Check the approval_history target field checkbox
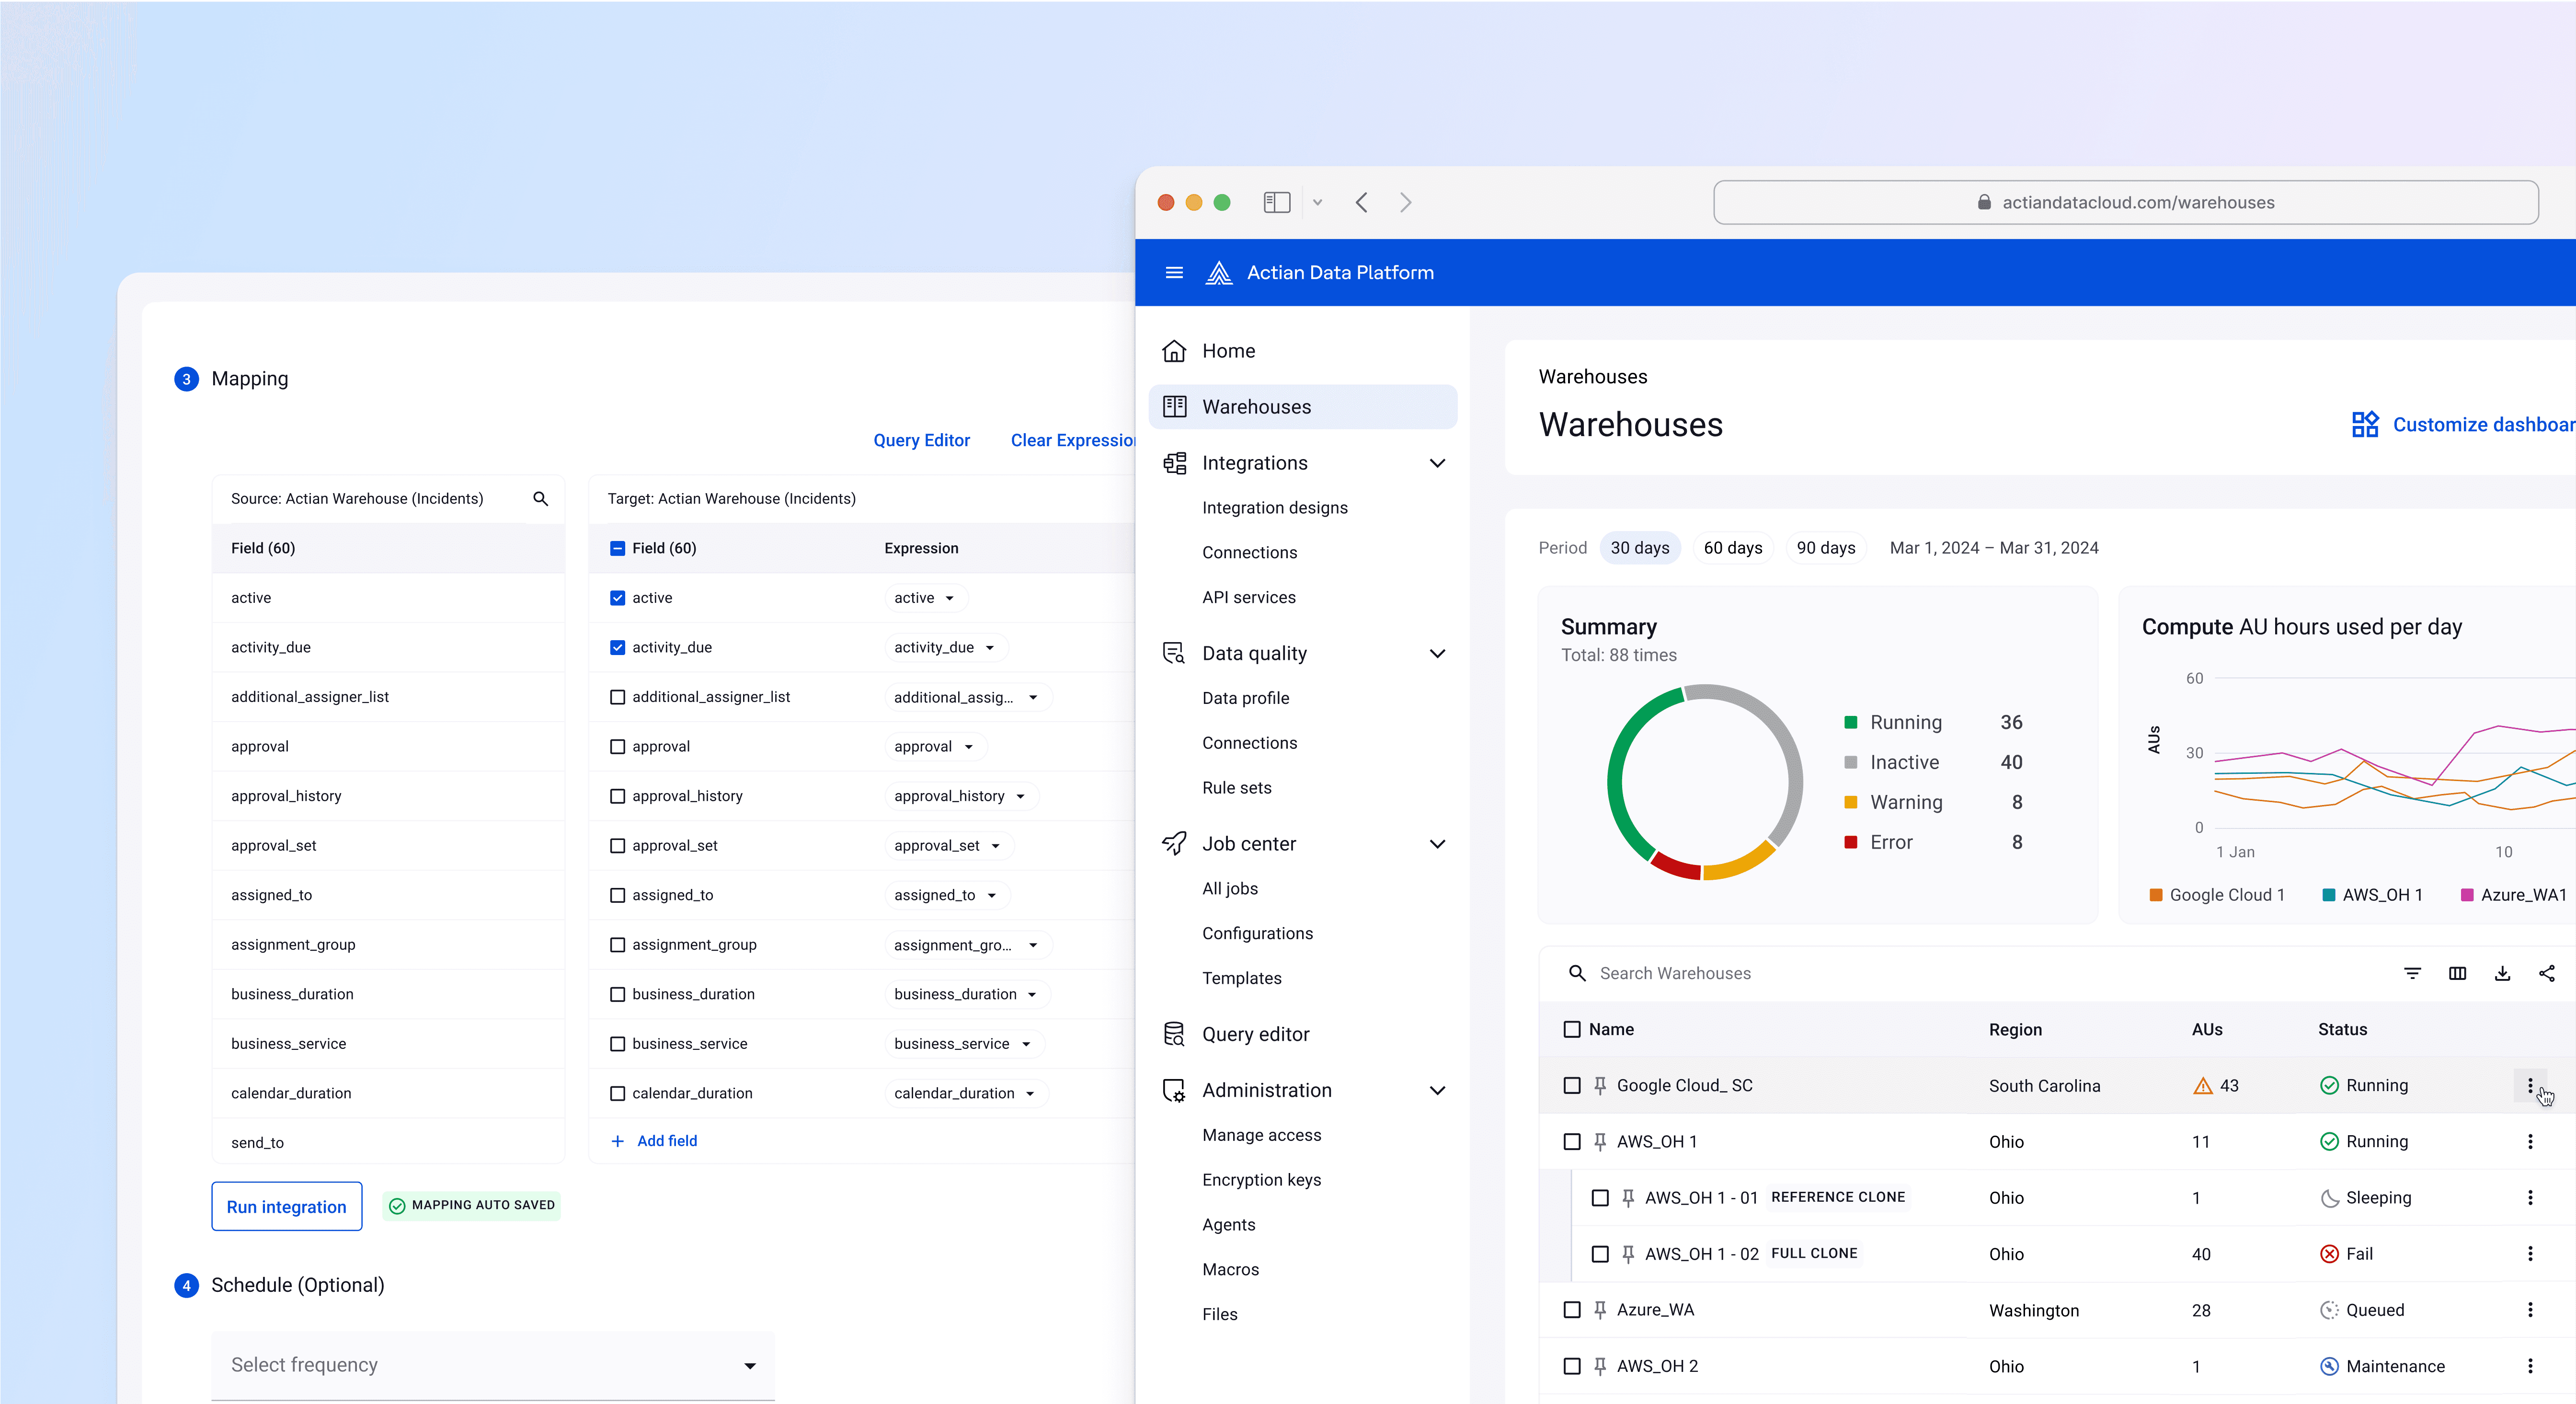This screenshot has width=2576, height=1404. click(617, 796)
